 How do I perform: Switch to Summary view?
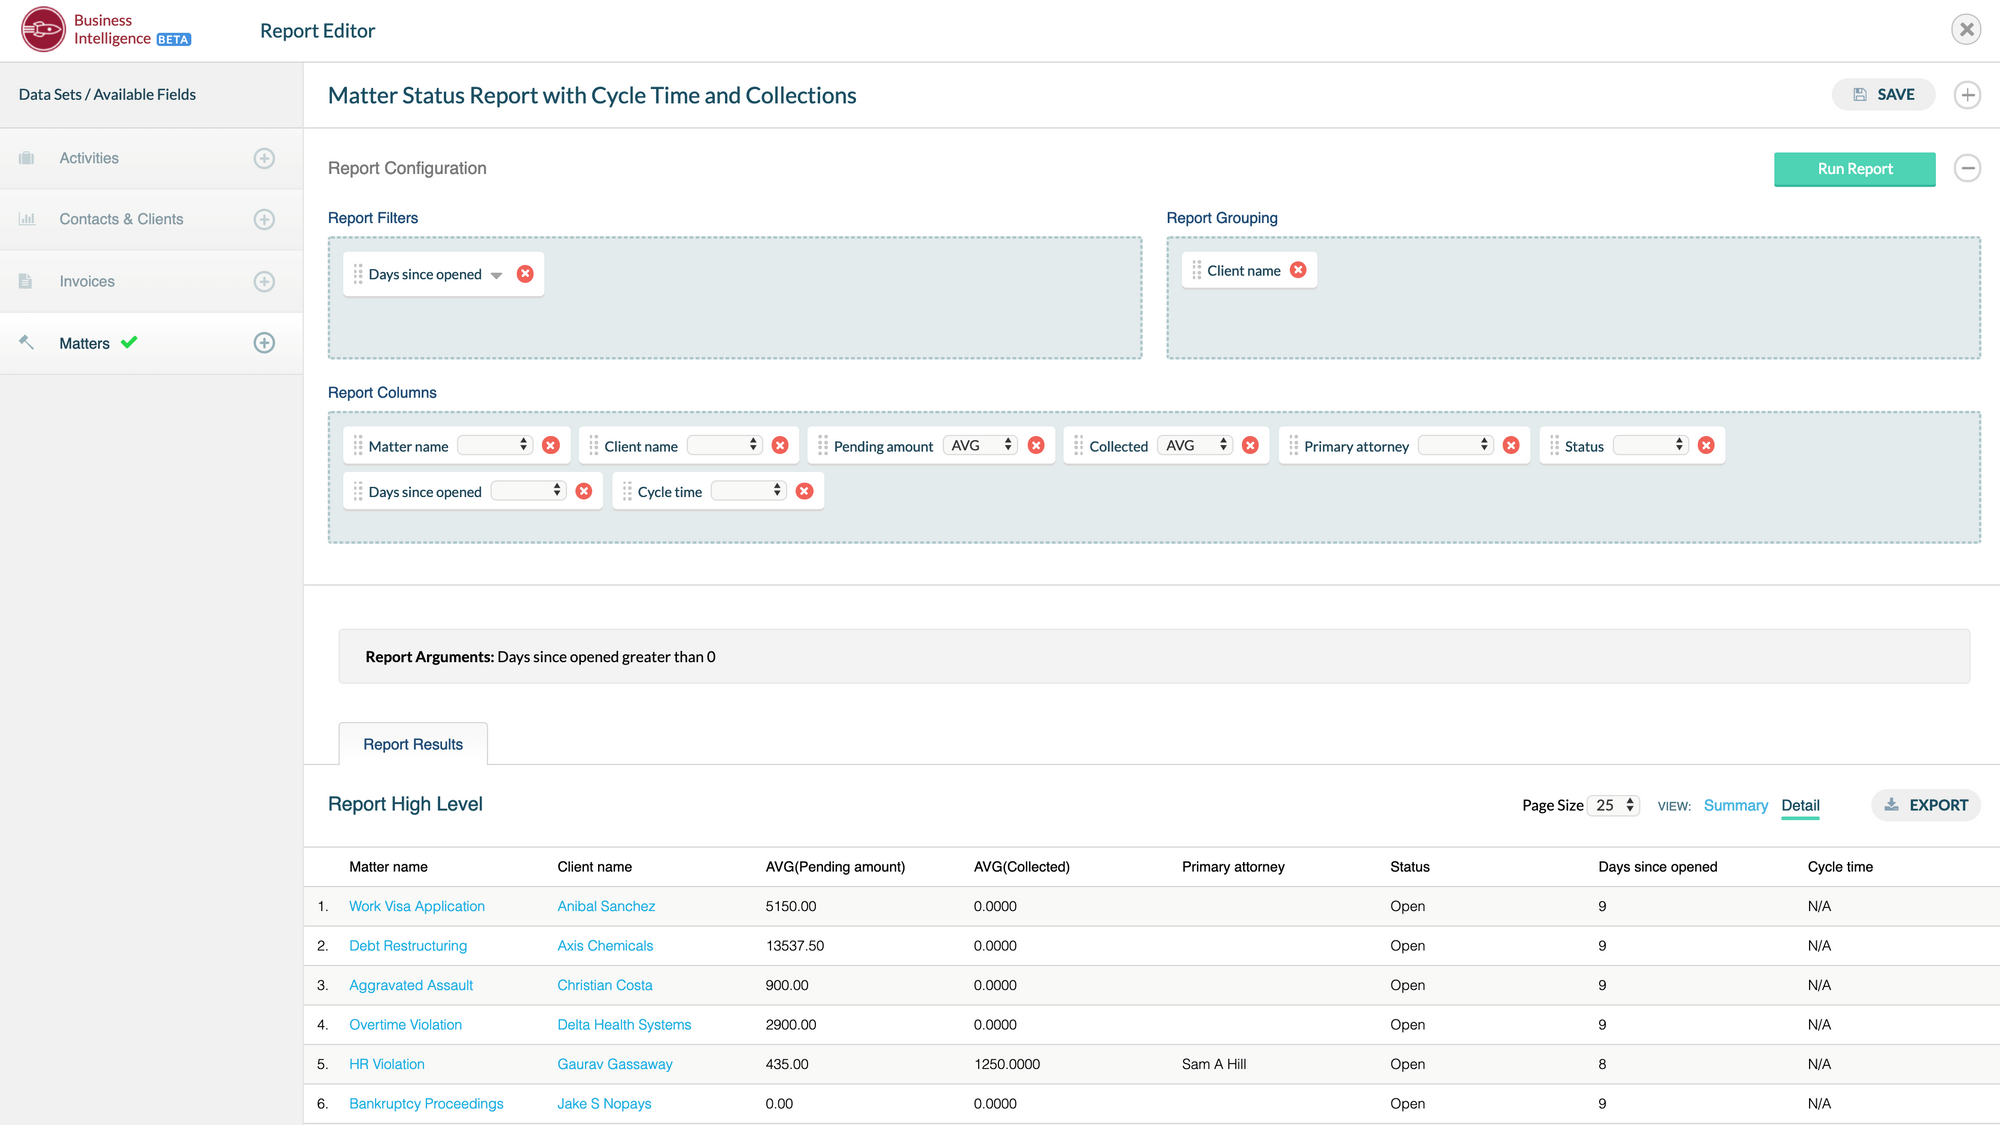[x=1734, y=805]
